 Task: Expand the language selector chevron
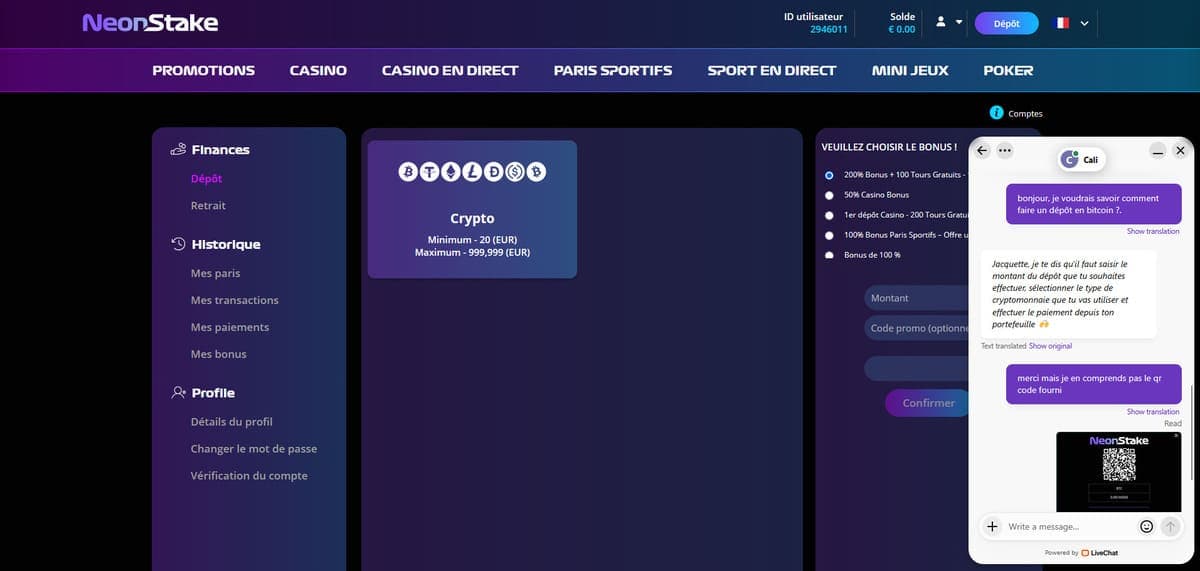click(1085, 22)
